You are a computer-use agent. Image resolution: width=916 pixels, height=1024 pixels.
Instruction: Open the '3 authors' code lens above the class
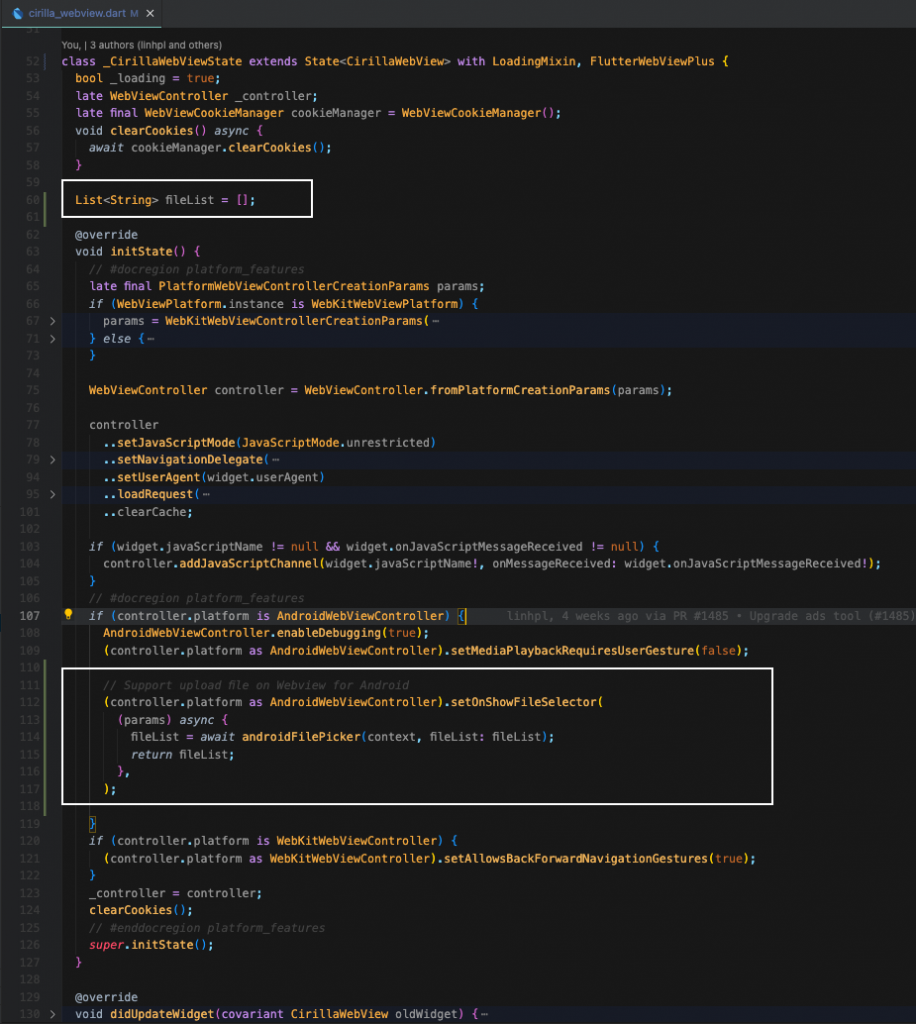point(141,45)
